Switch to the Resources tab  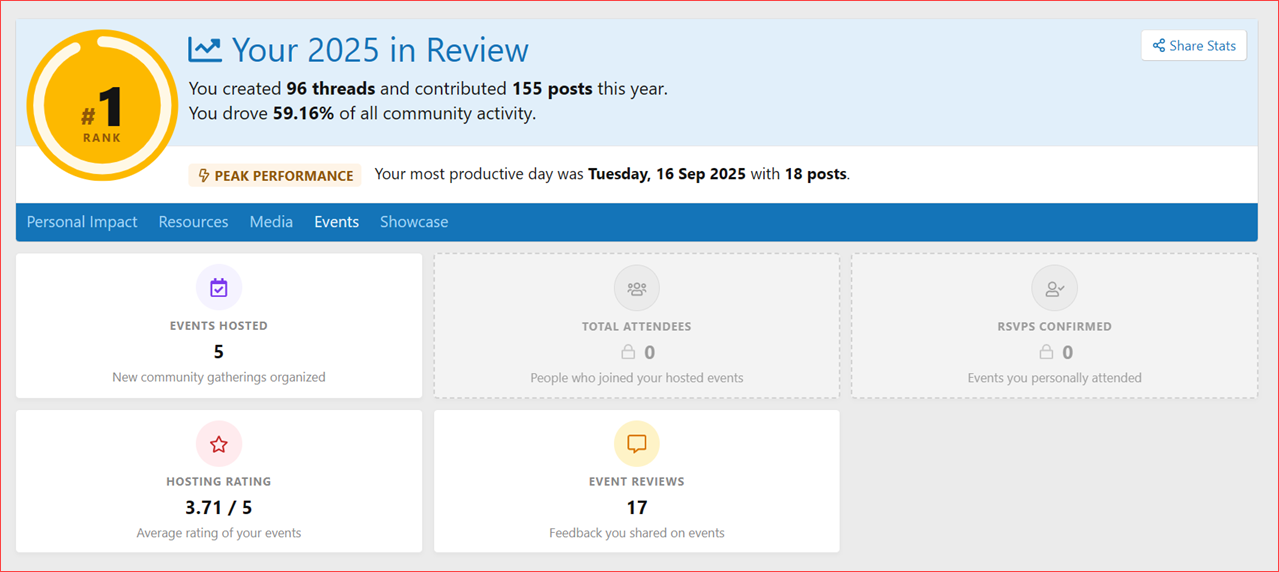pyautogui.click(x=193, y=222)
